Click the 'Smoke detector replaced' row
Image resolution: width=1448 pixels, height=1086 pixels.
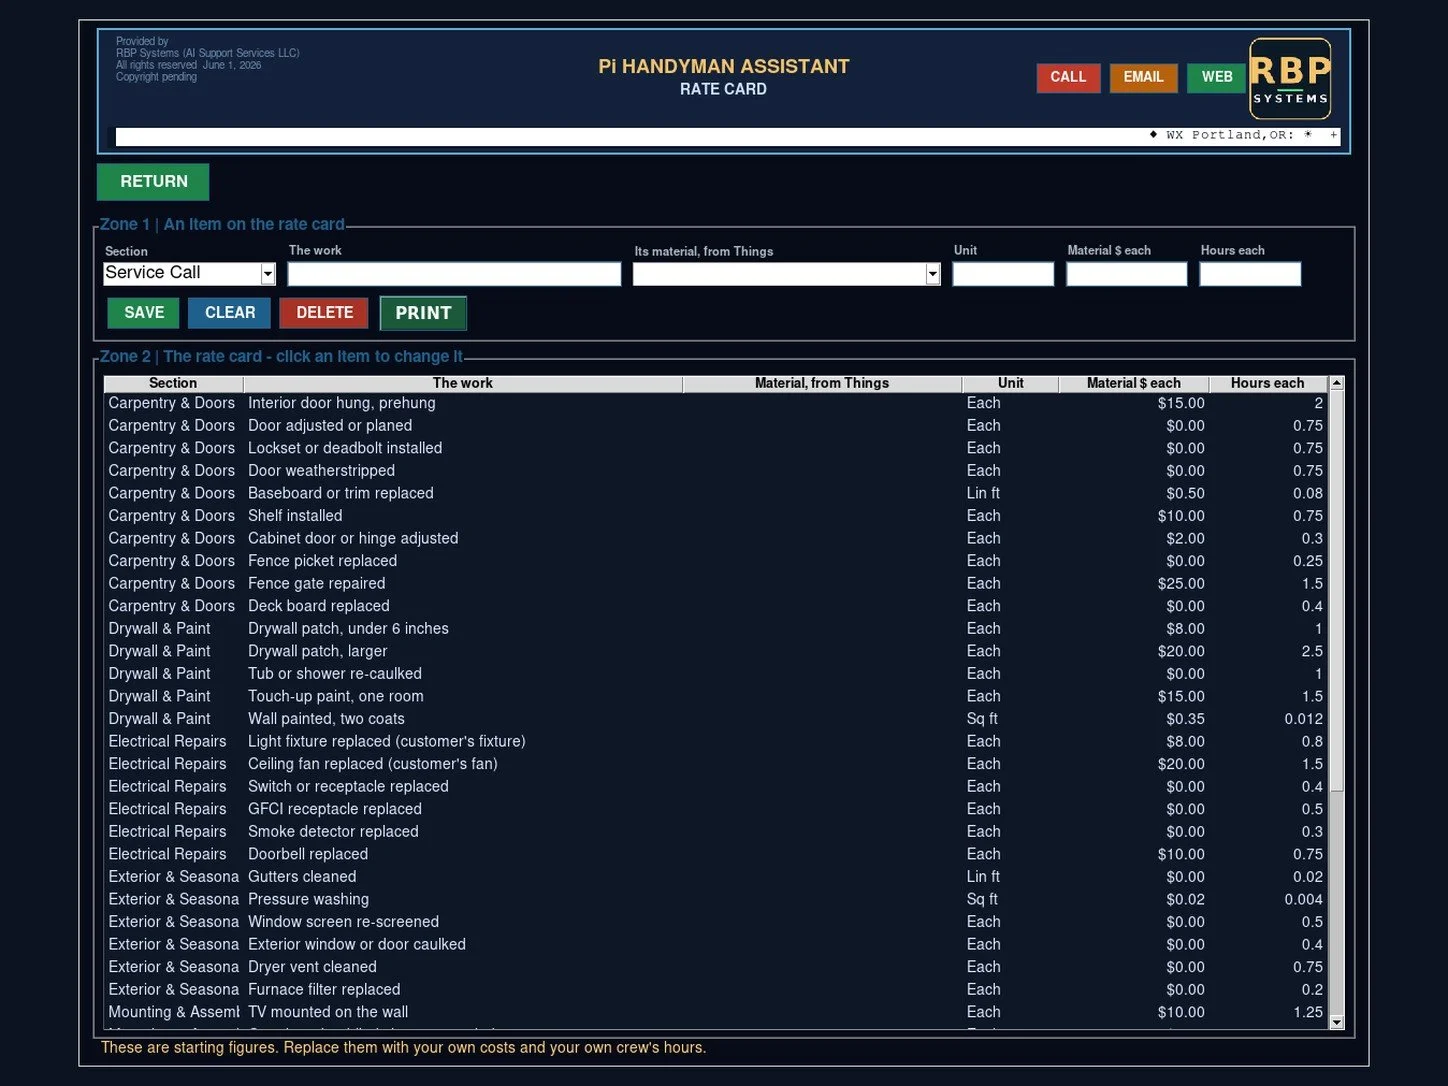coord(716,832)
